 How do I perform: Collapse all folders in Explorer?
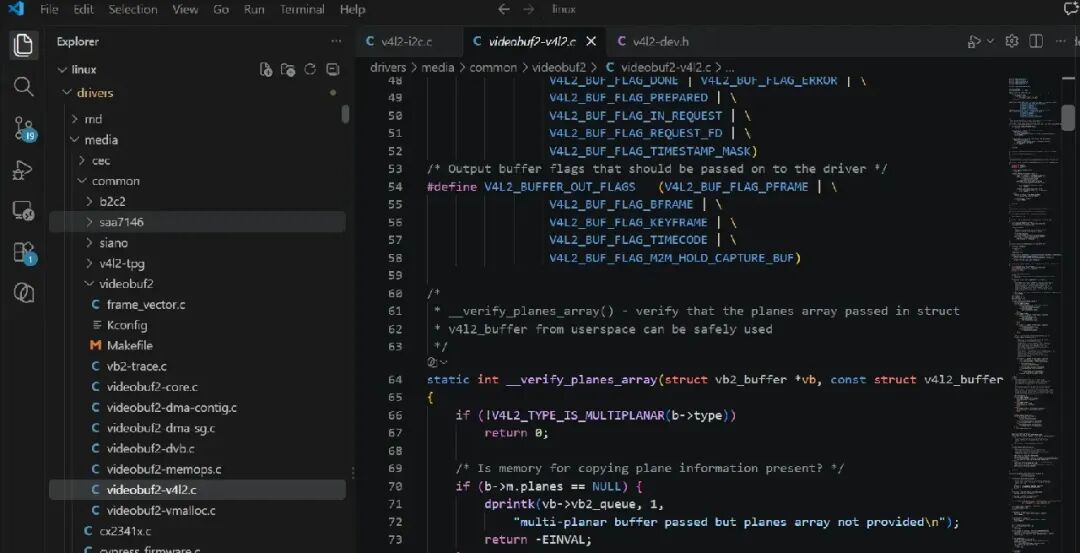point(333,70)
